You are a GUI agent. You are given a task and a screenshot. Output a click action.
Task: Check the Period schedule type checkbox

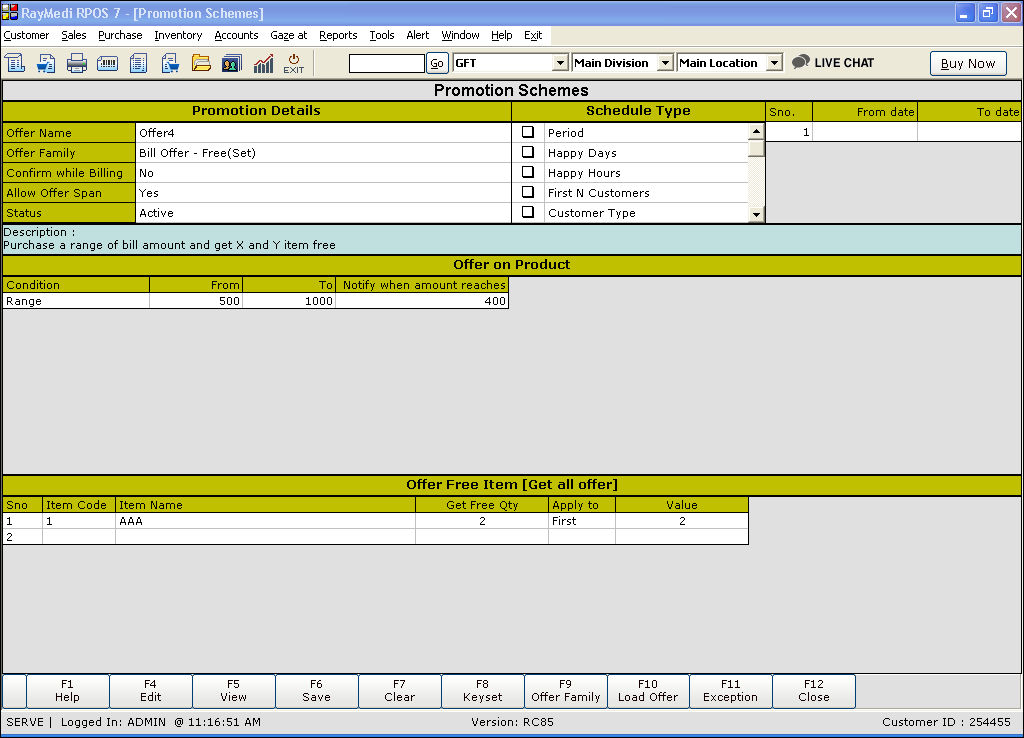[x=528, y=132]
